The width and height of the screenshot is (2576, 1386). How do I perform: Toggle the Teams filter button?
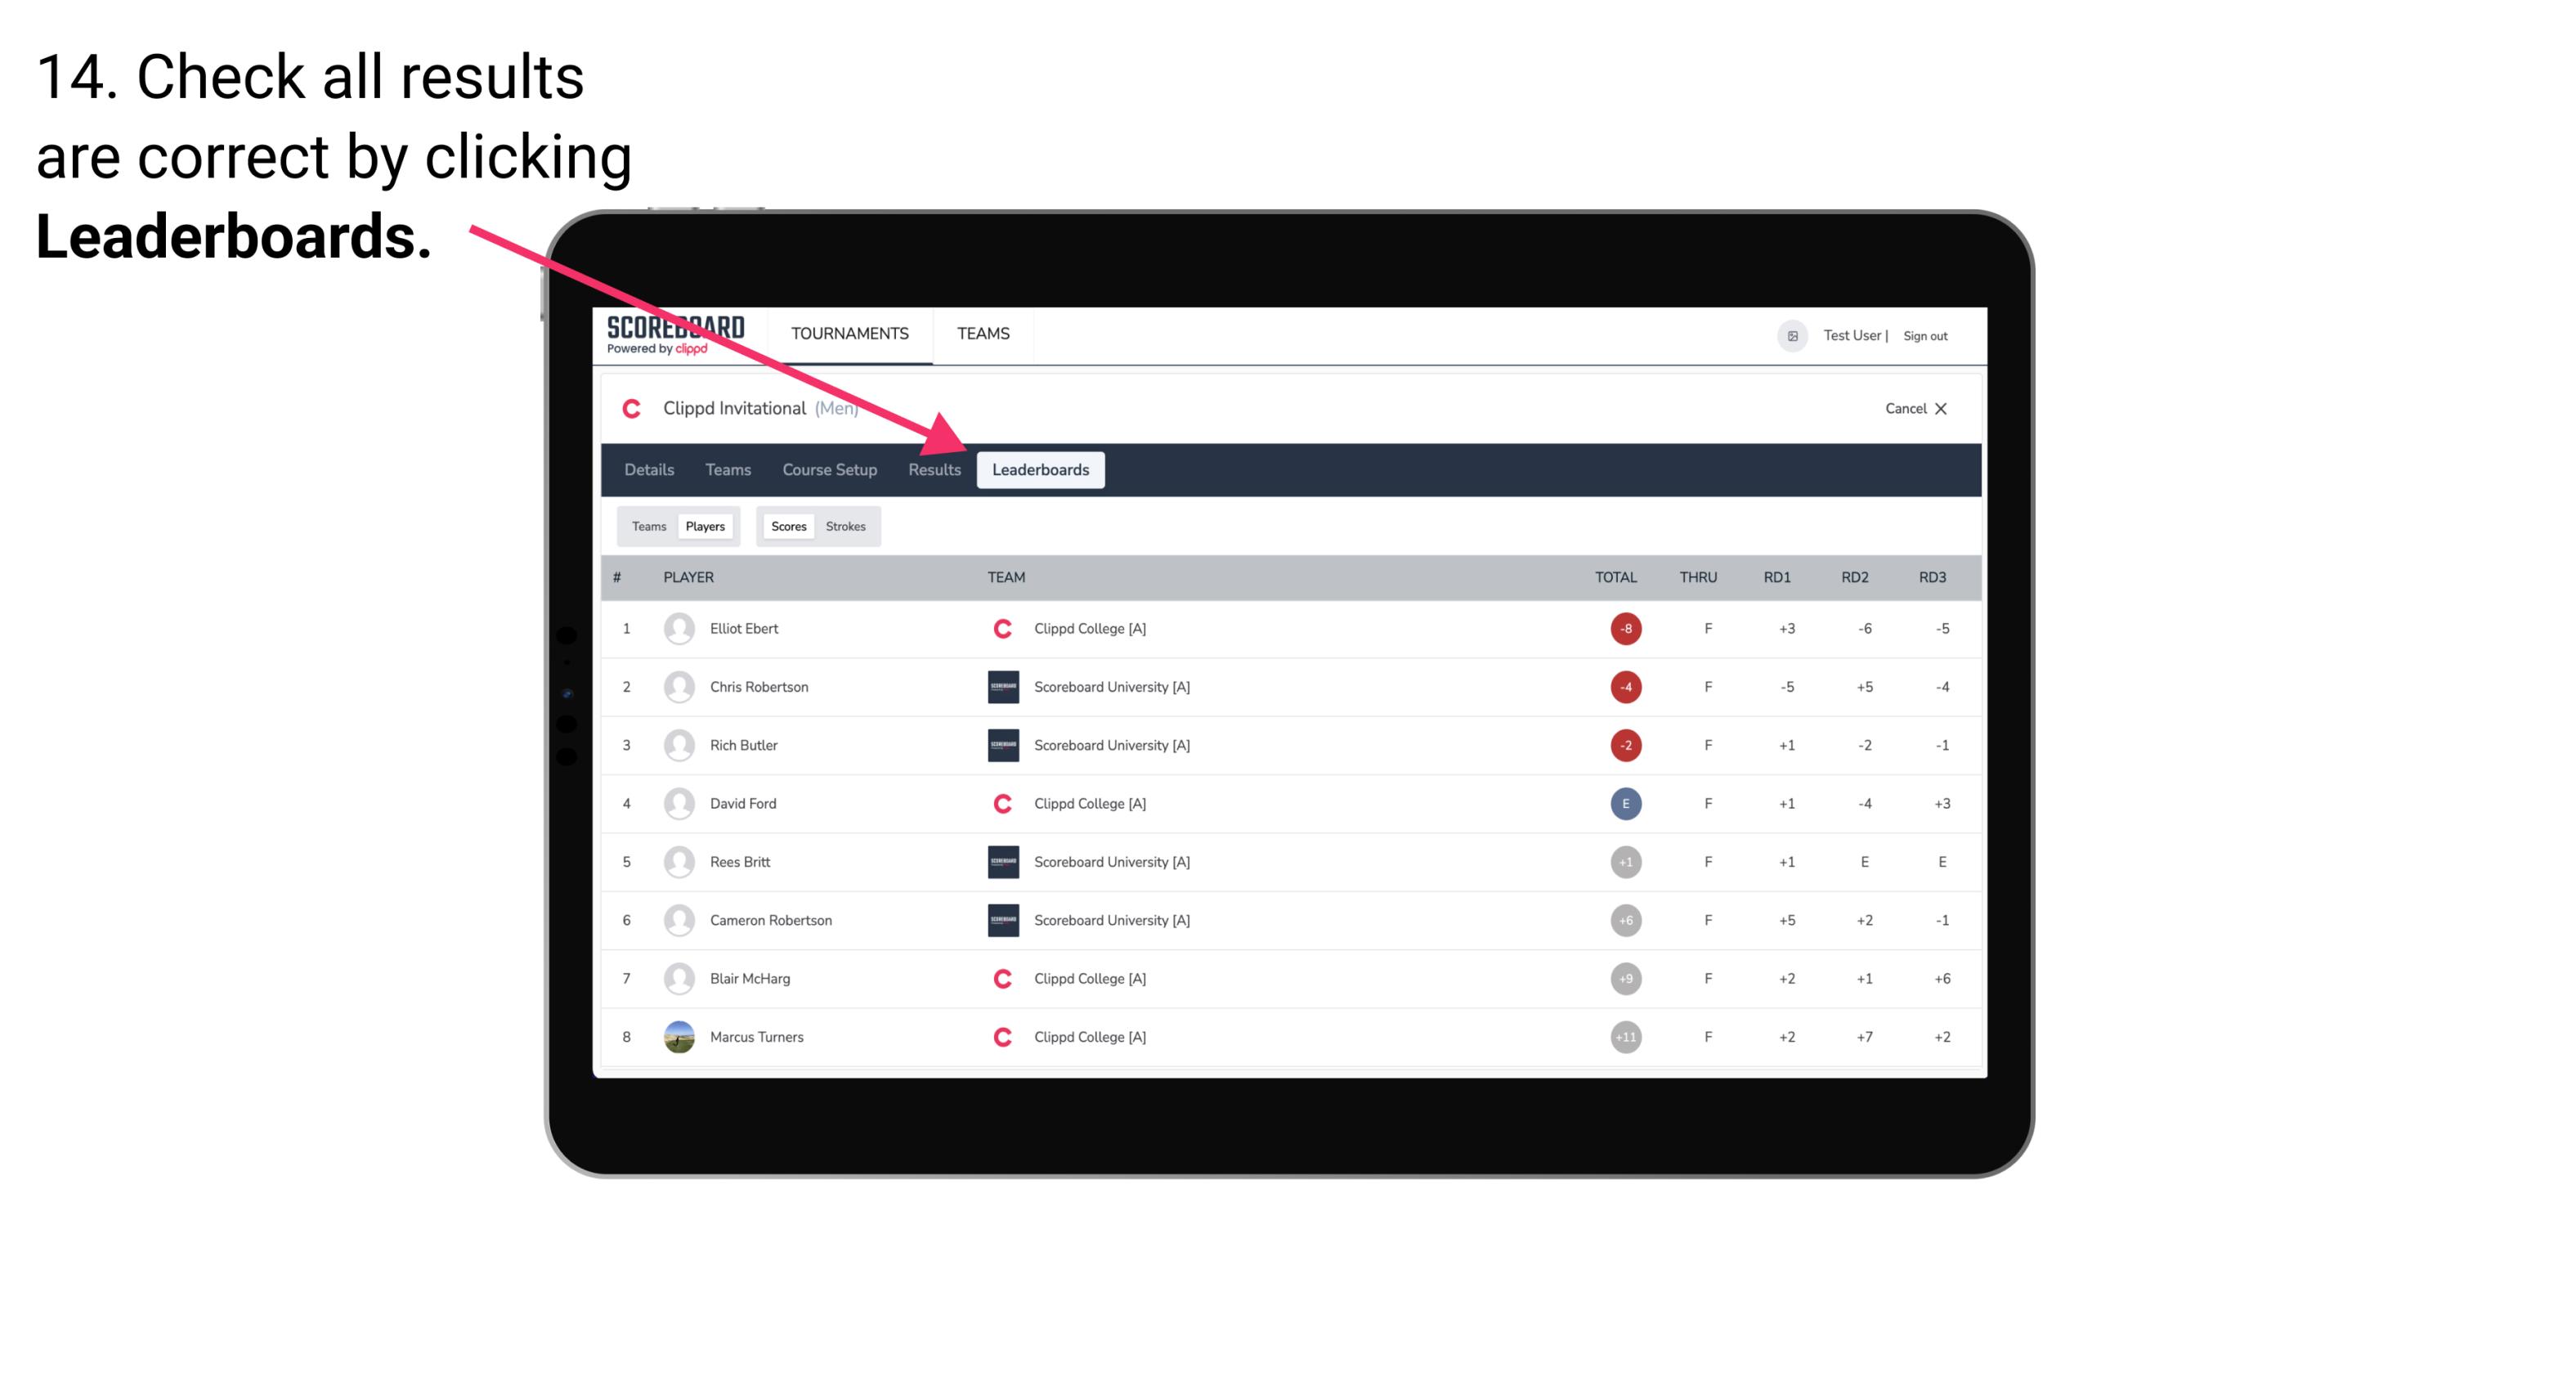pos(647,526)
